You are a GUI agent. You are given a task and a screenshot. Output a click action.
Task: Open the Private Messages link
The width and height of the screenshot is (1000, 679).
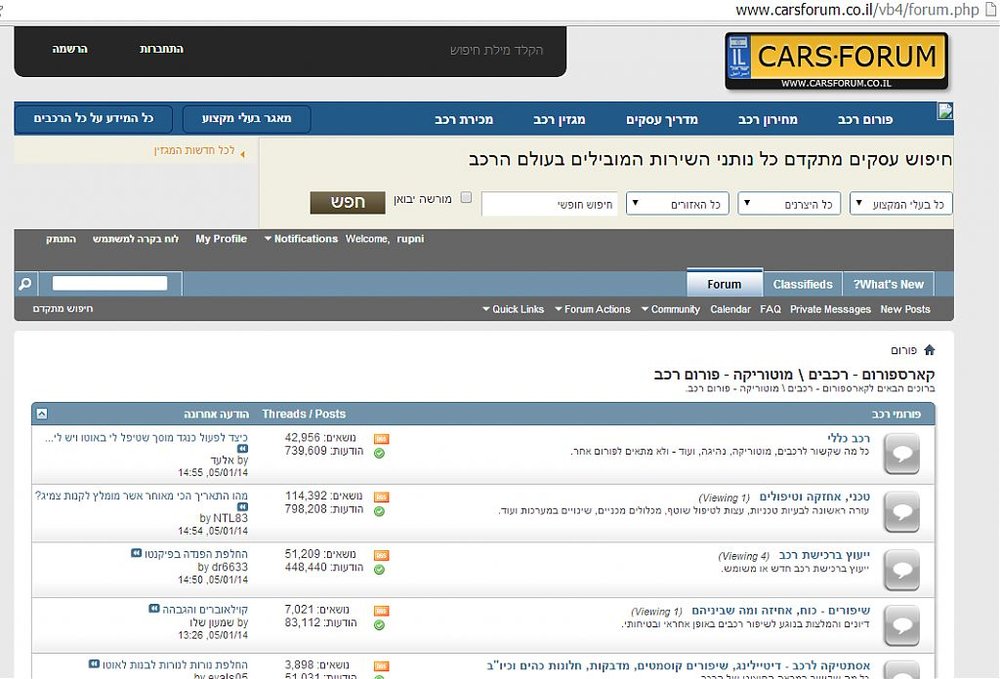(830, 309)
